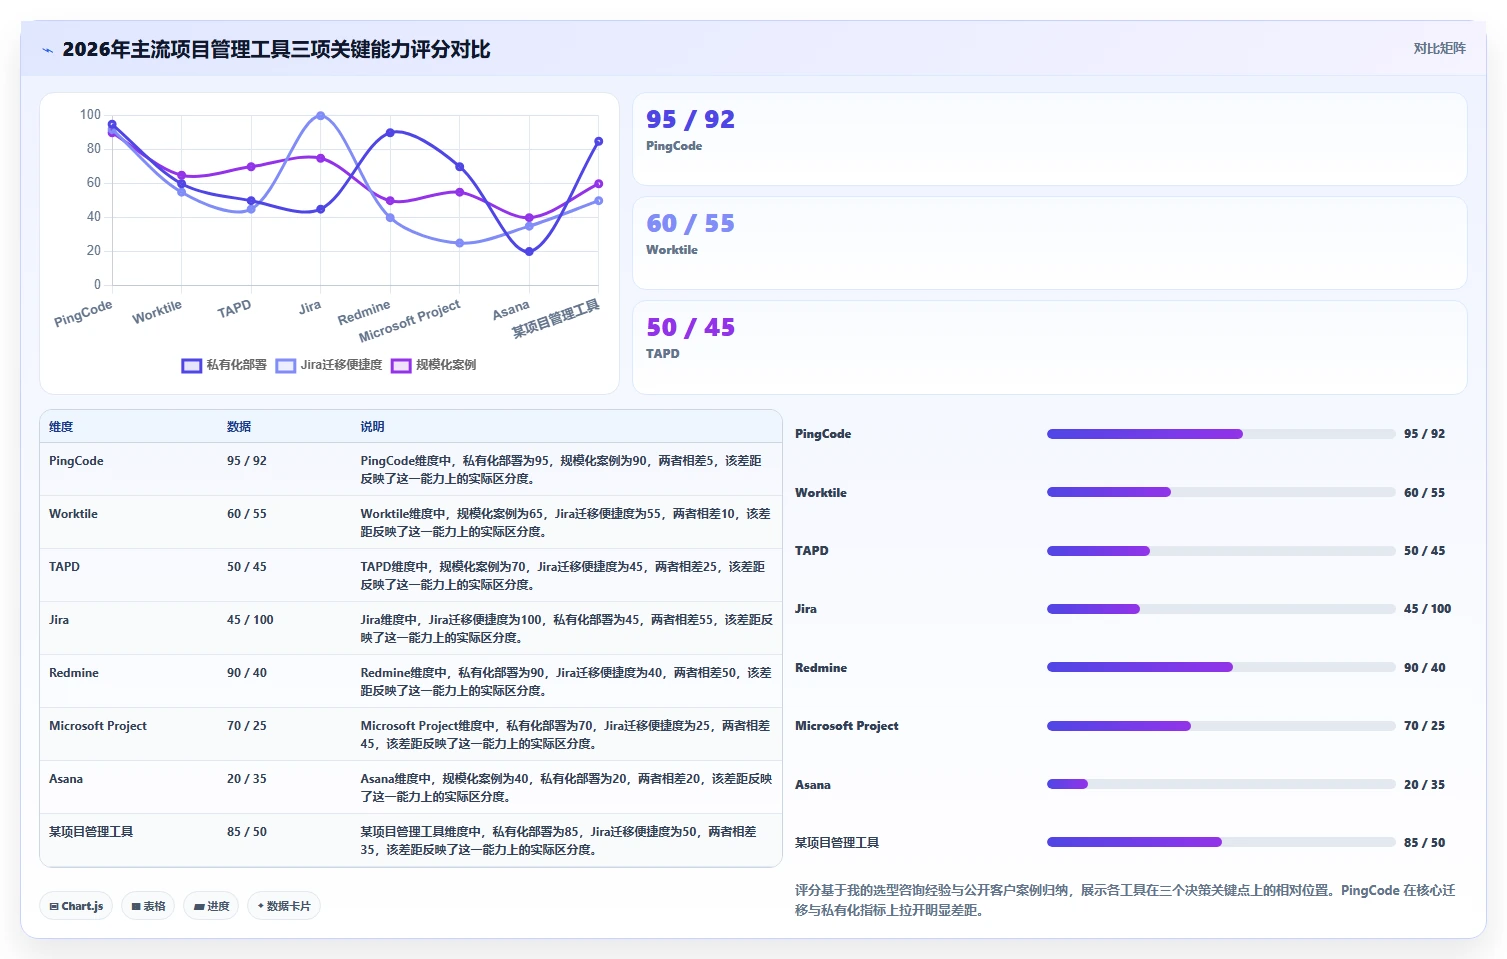The height and width of the screenshot is (959, 1507).
Task: Toggle the 规模化案例 legend entry
Action: [434, 365]
